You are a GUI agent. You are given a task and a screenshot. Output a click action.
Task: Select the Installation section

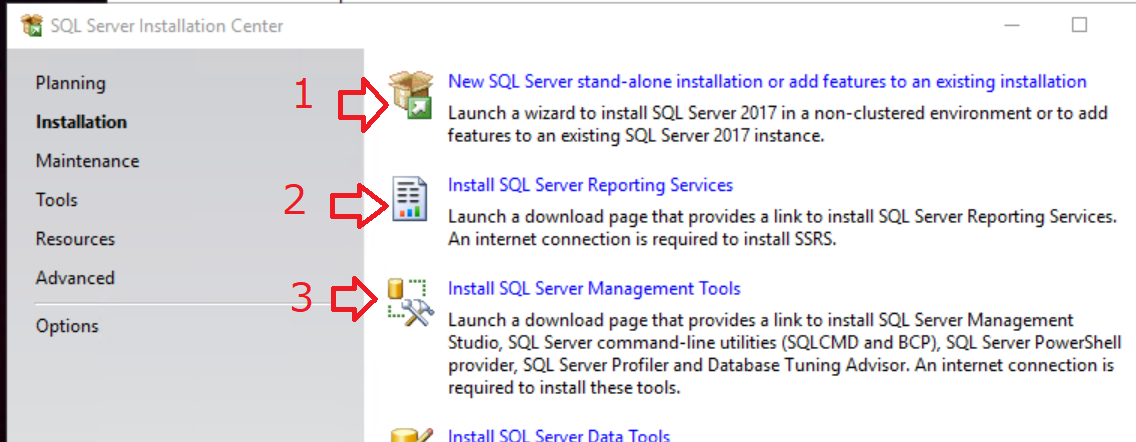(x=81, y=122)
